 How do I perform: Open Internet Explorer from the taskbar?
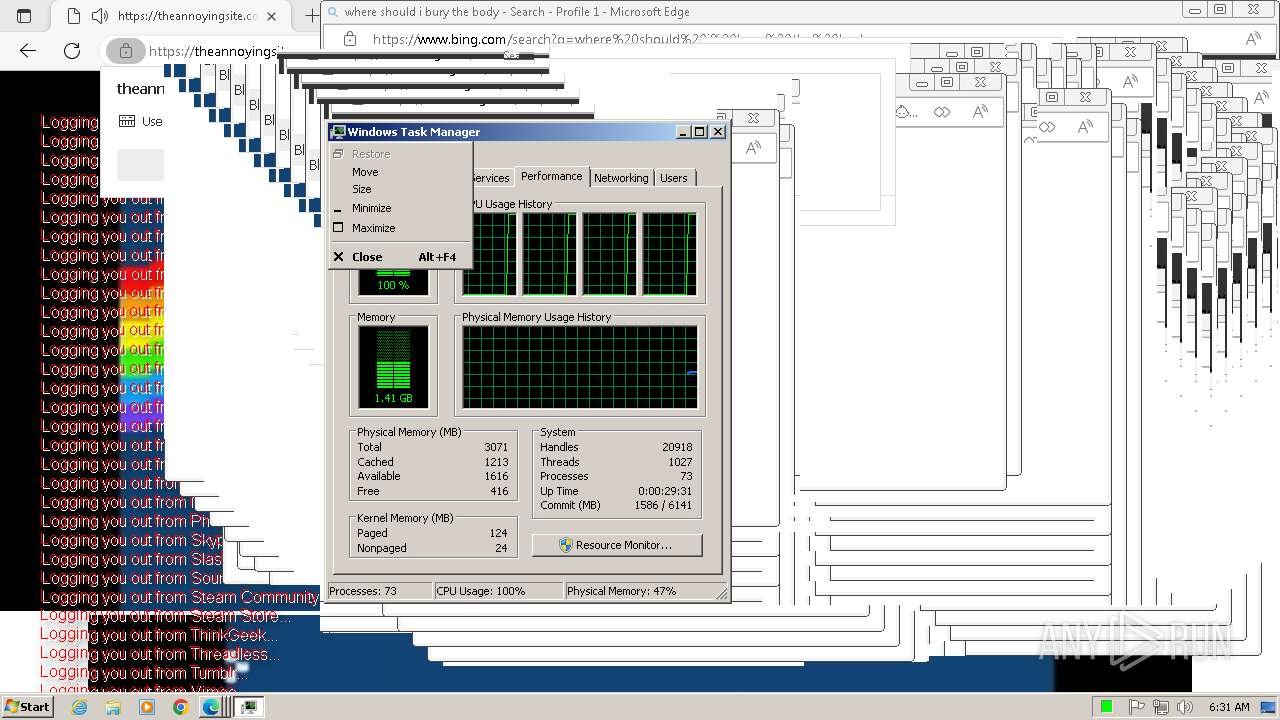[80, 707]
